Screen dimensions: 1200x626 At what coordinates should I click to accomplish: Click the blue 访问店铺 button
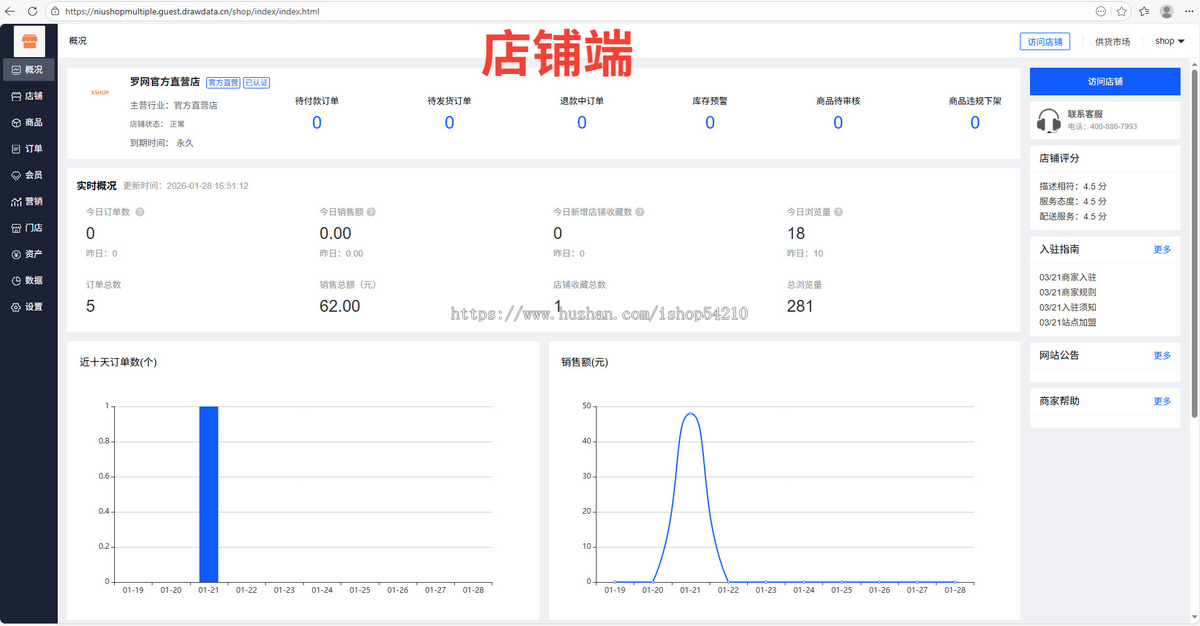1105,81
